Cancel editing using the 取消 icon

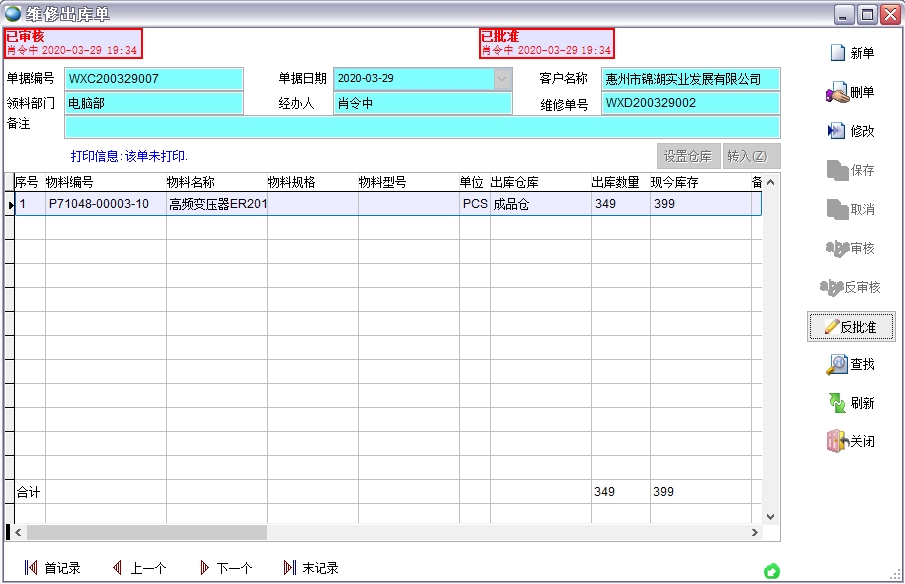(851, 209)
